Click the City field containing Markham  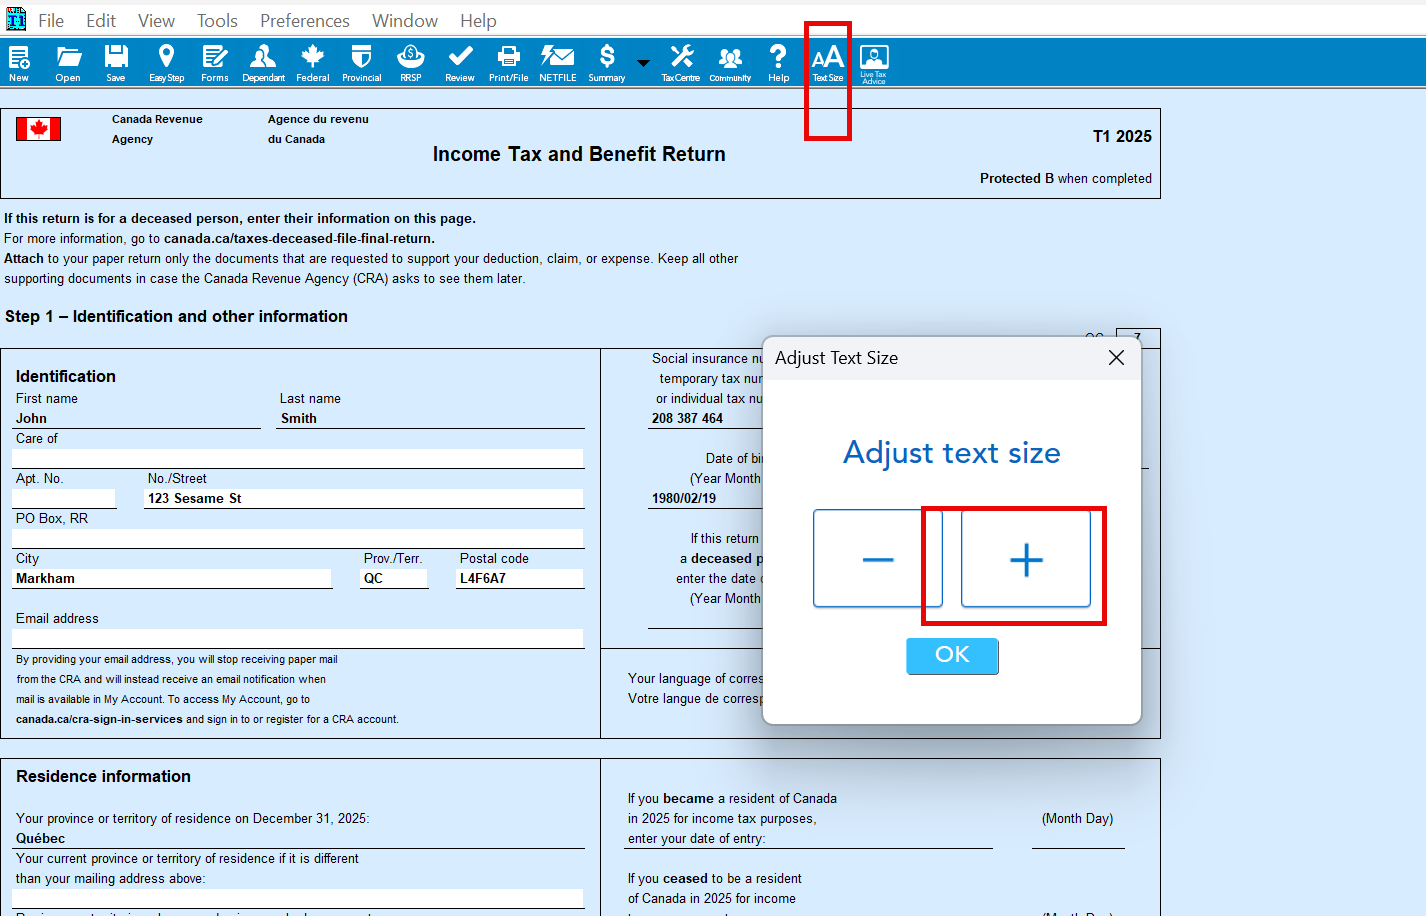[x=172, y=579]
